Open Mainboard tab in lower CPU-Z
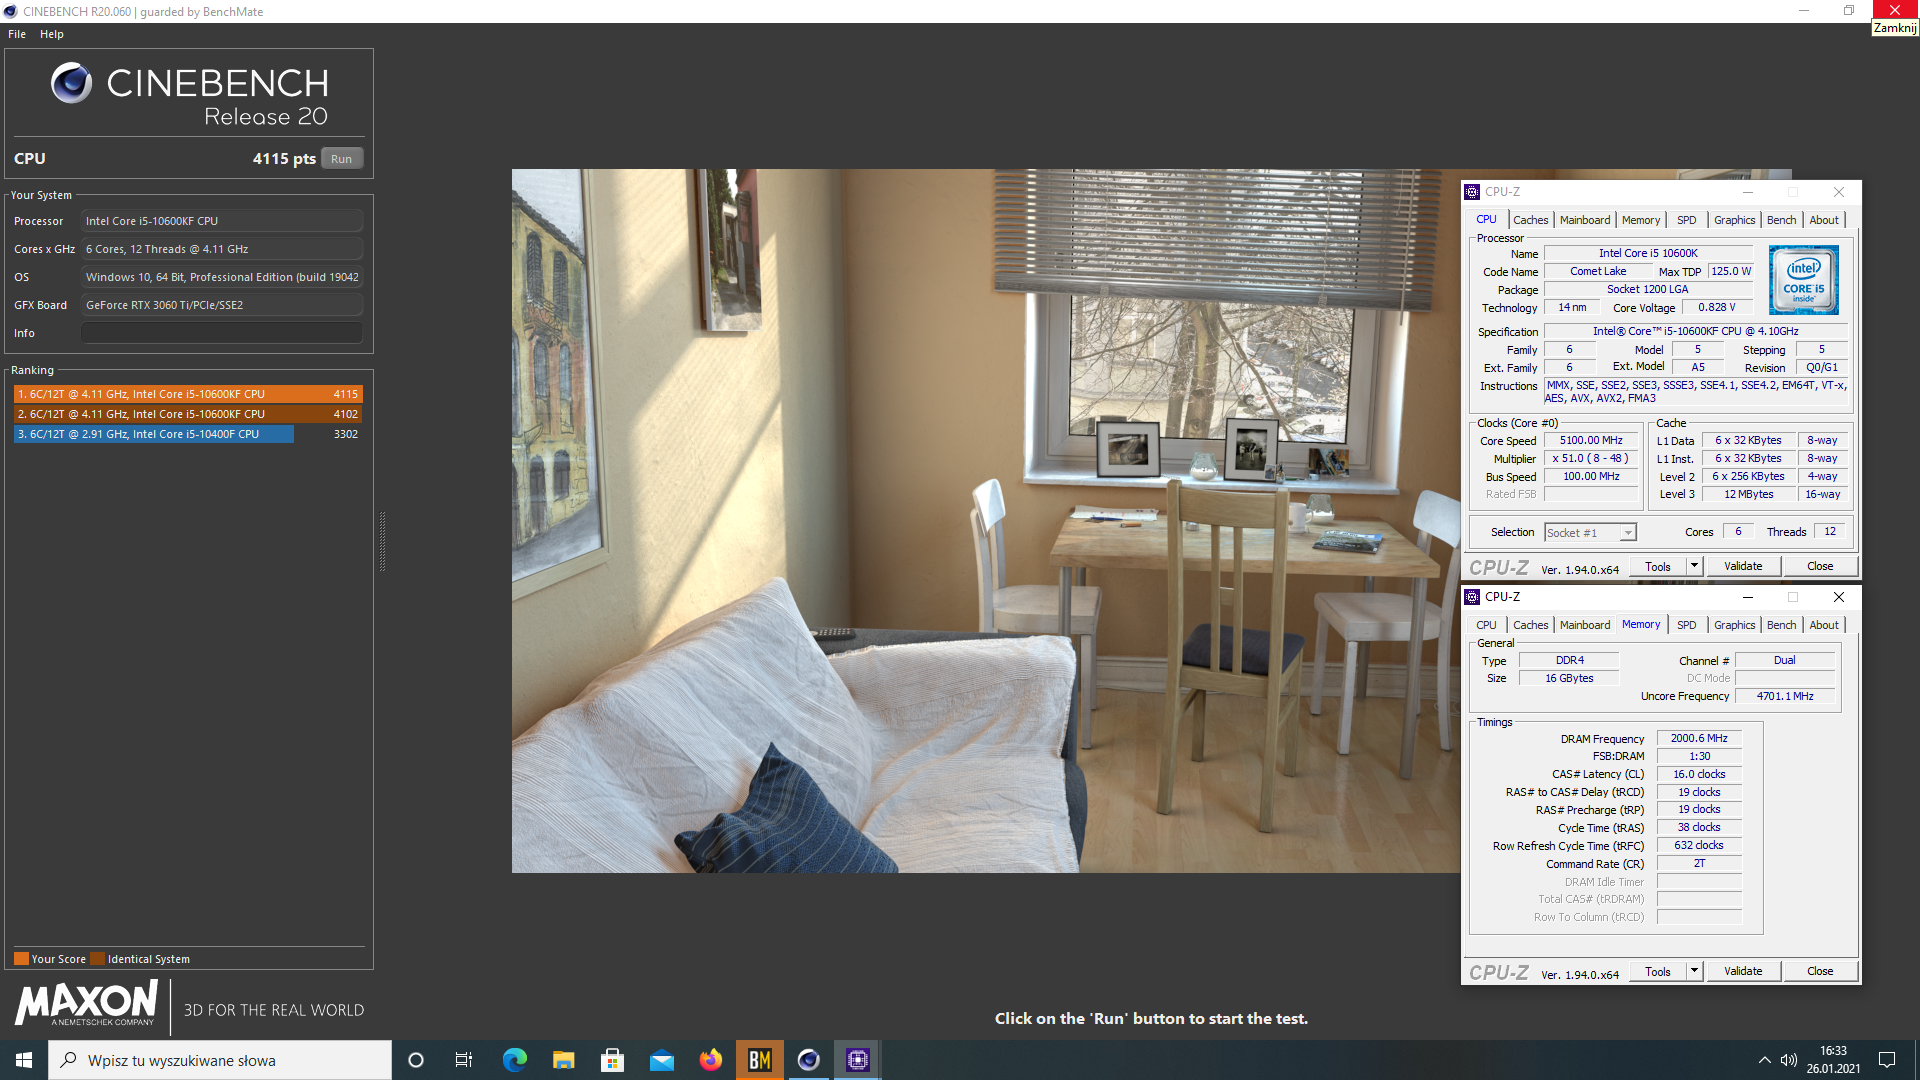Viewport: 1920px width, 1080px height. (1585, 625)
